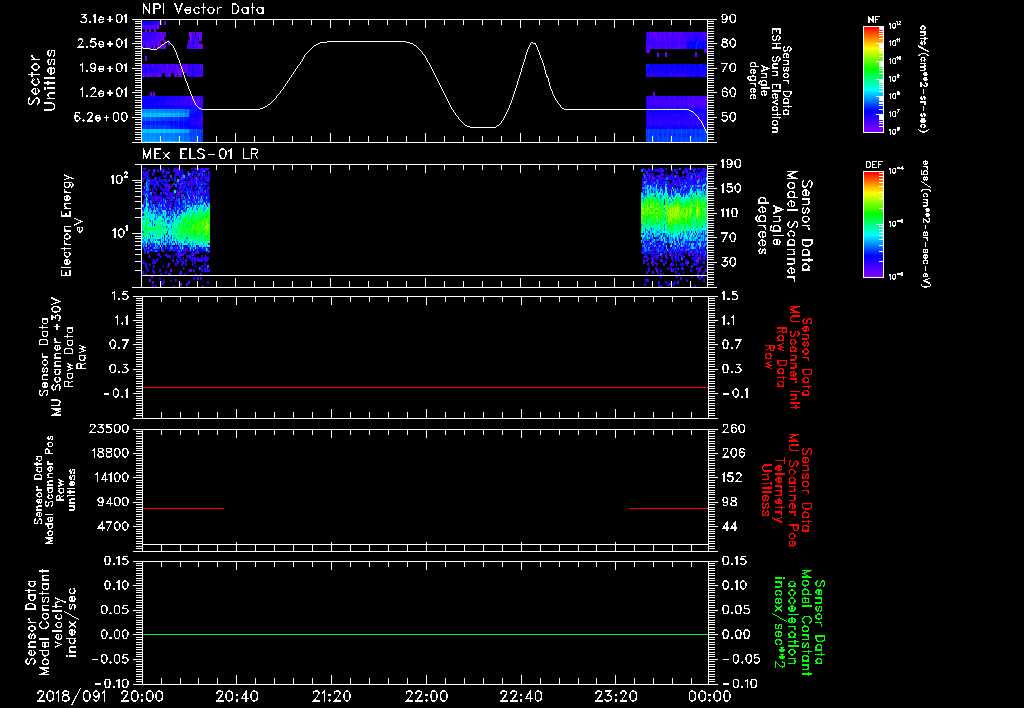Click the '98' telemetry tick label
The image size is (1024, 708).
729,502
